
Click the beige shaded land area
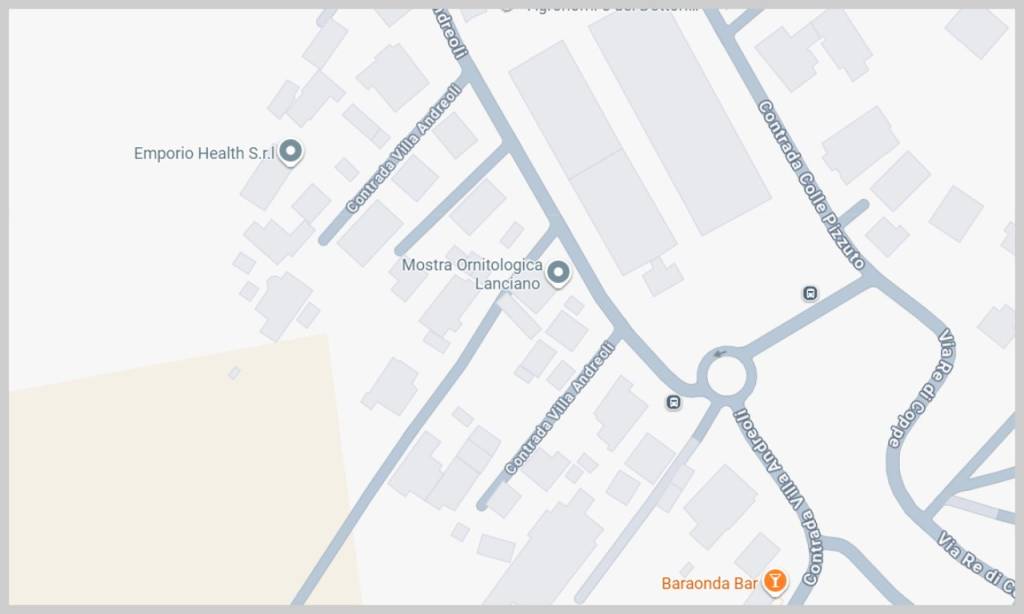tap(176, 483)
